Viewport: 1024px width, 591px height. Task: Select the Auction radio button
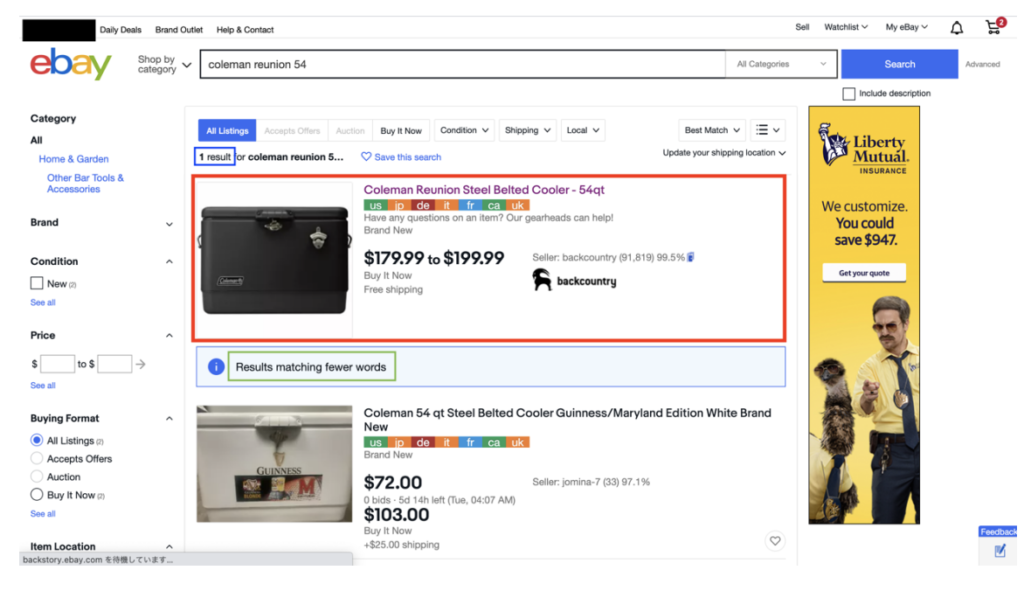tap(37, 477)
